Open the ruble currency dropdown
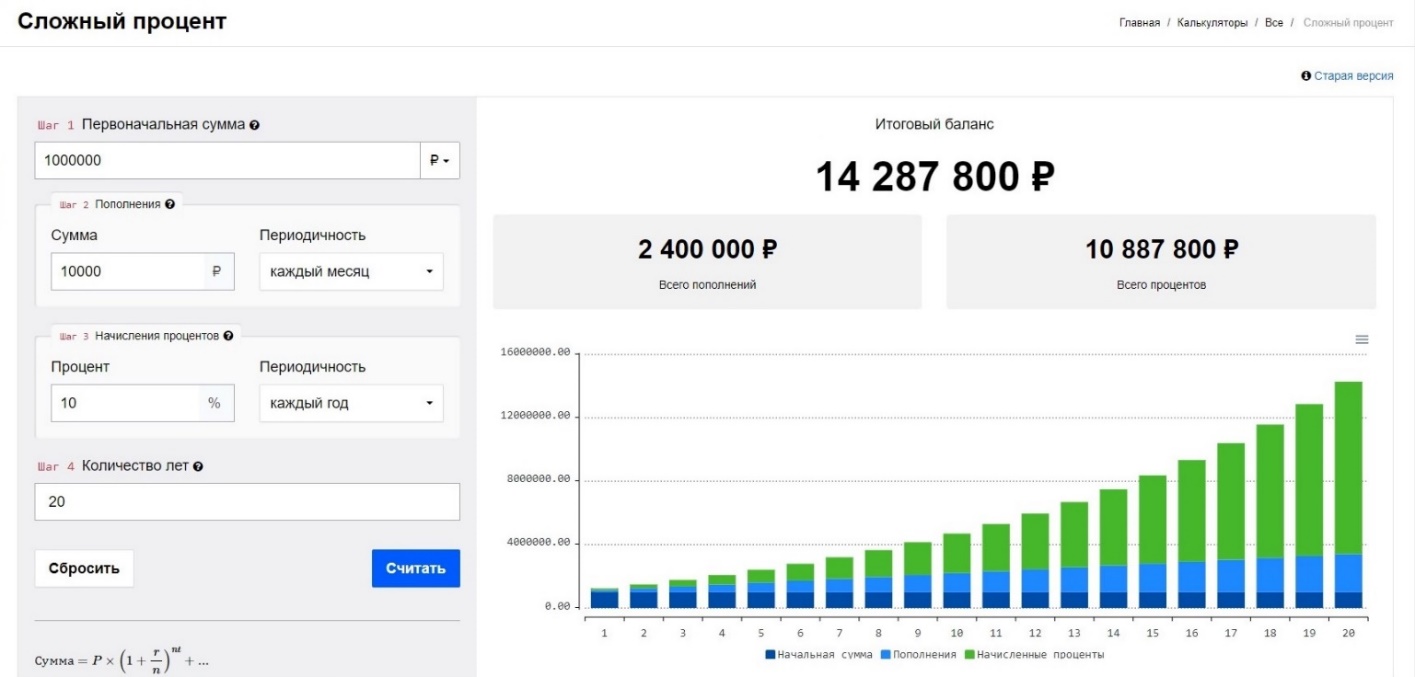 coord(439,160)
